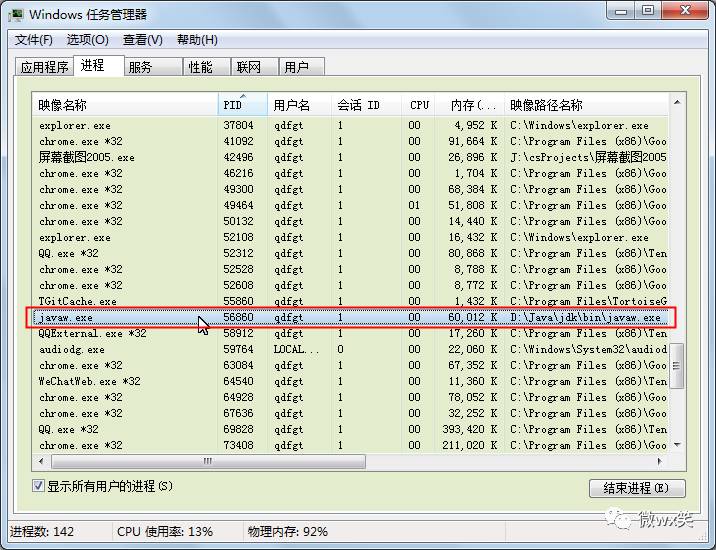
Task: Select the 屏幕截图2005.exe process
Action: [350, 157]
